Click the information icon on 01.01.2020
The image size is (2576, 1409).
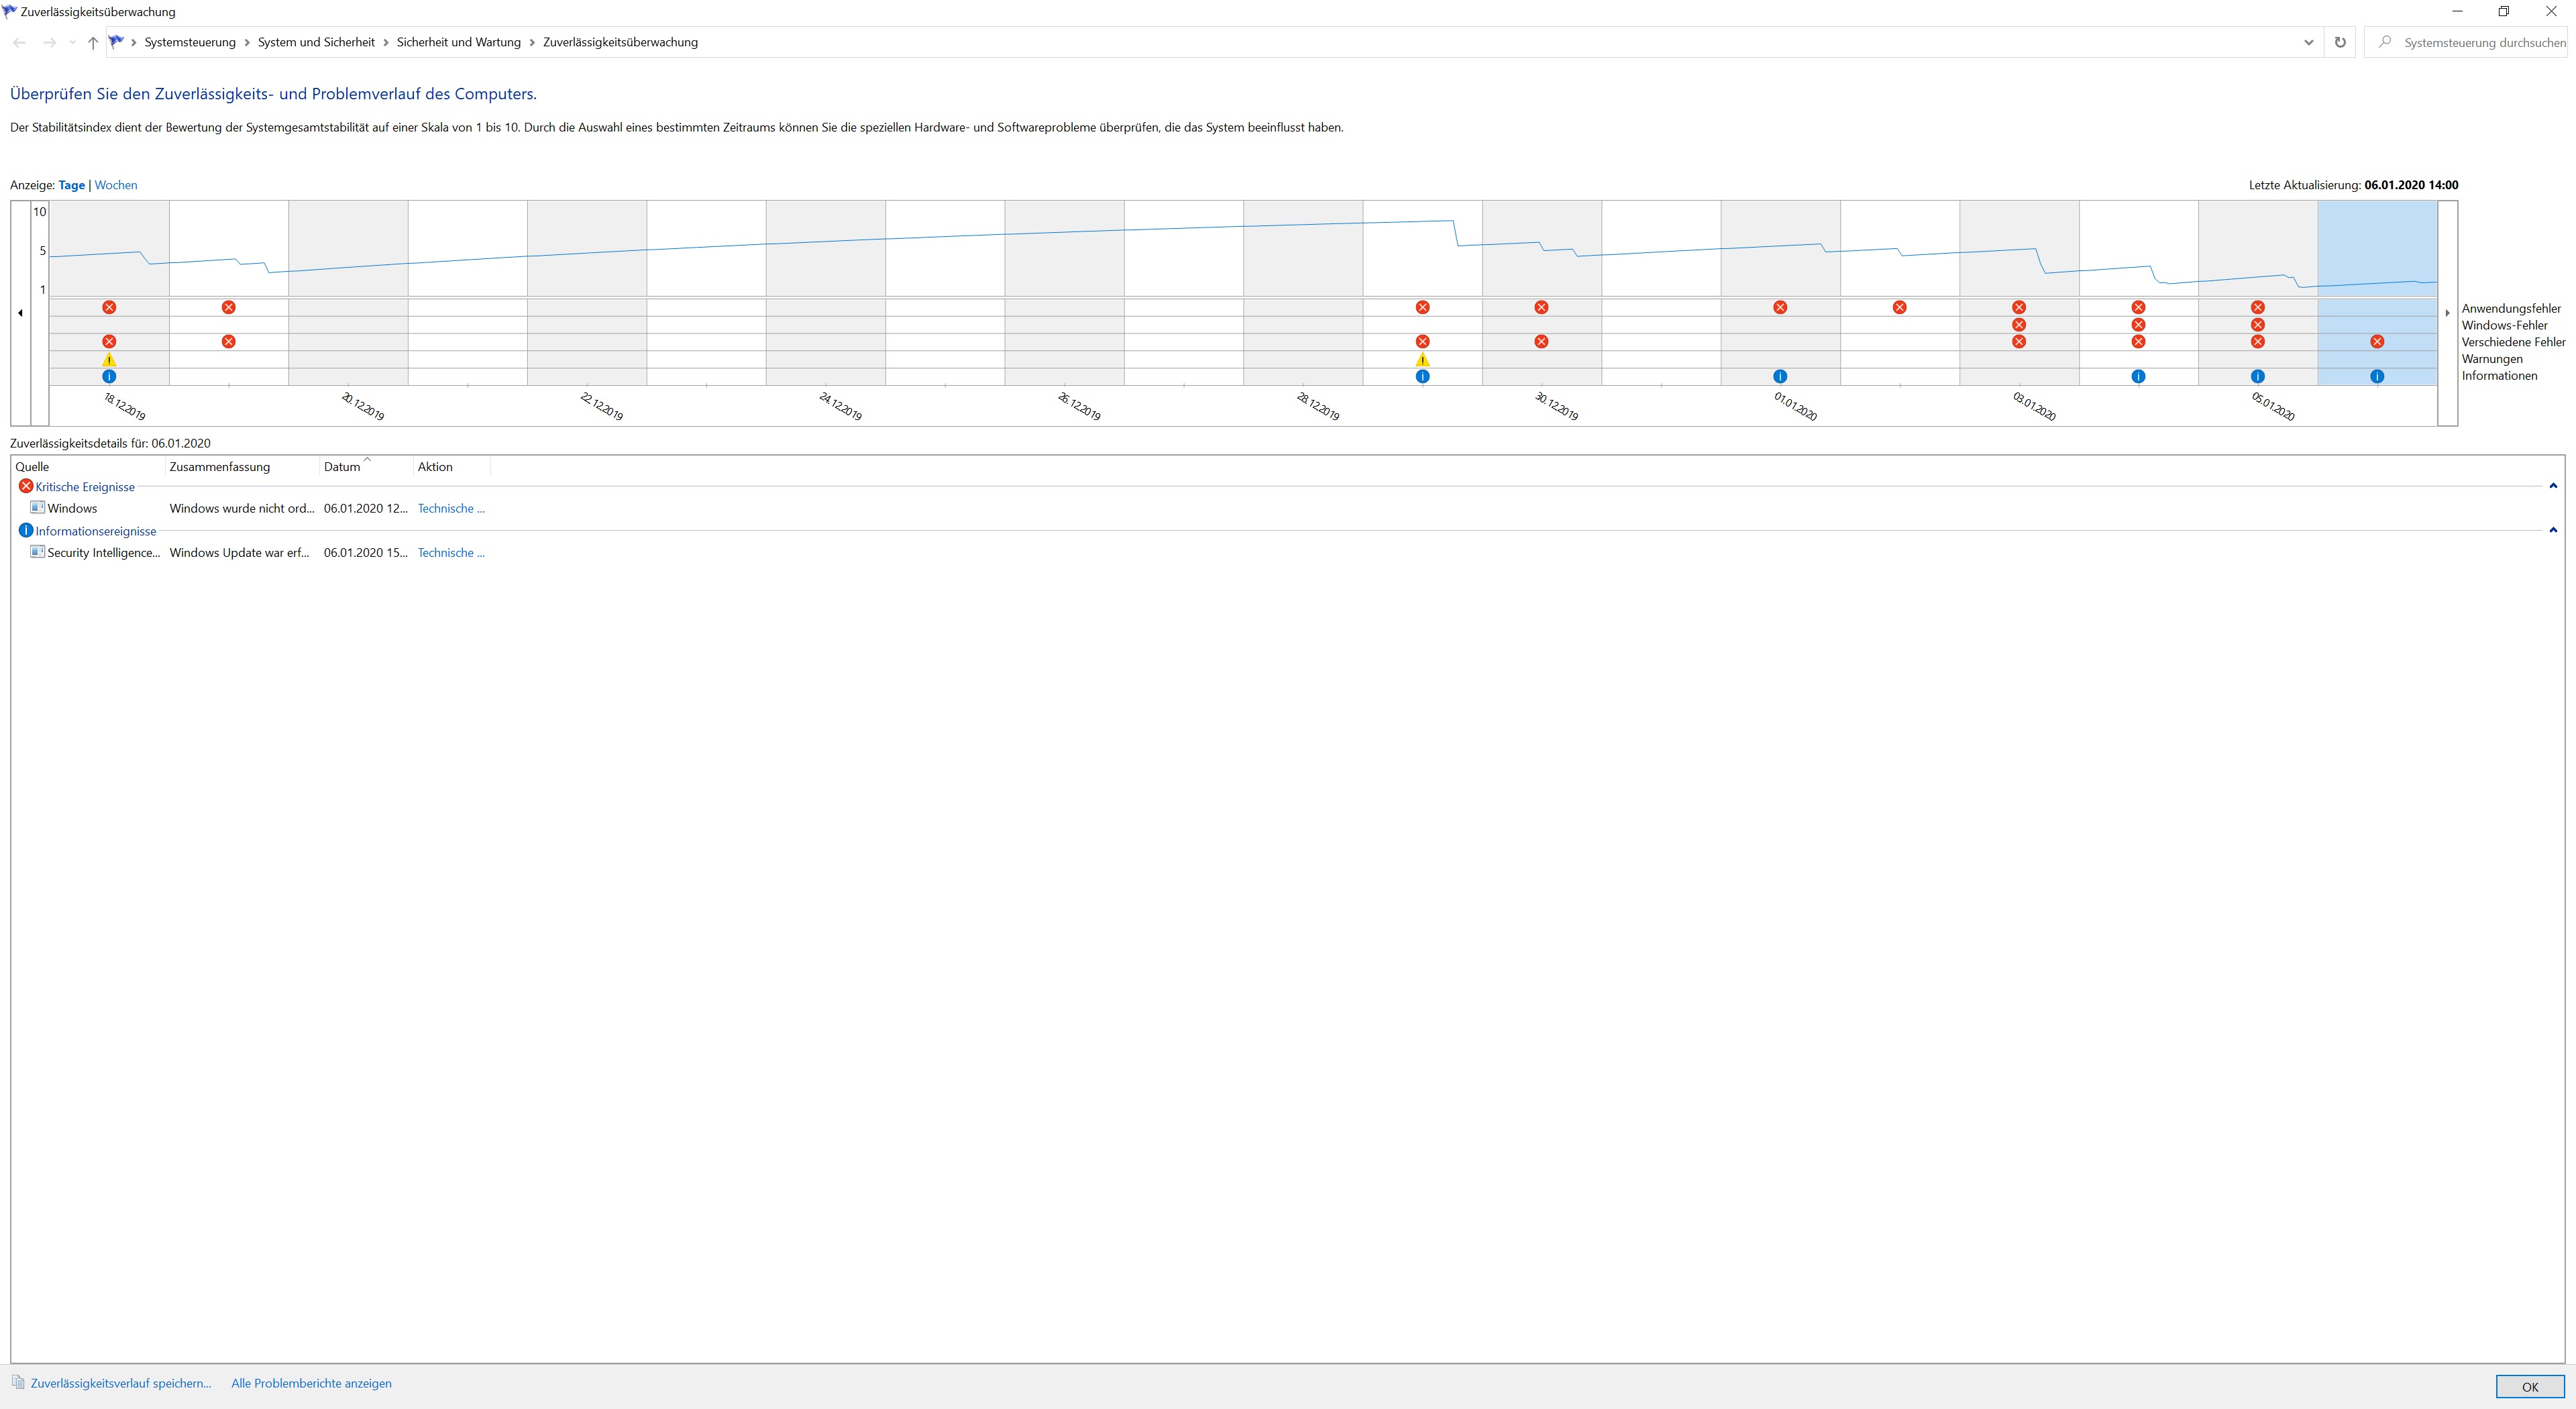(1780, 377)
